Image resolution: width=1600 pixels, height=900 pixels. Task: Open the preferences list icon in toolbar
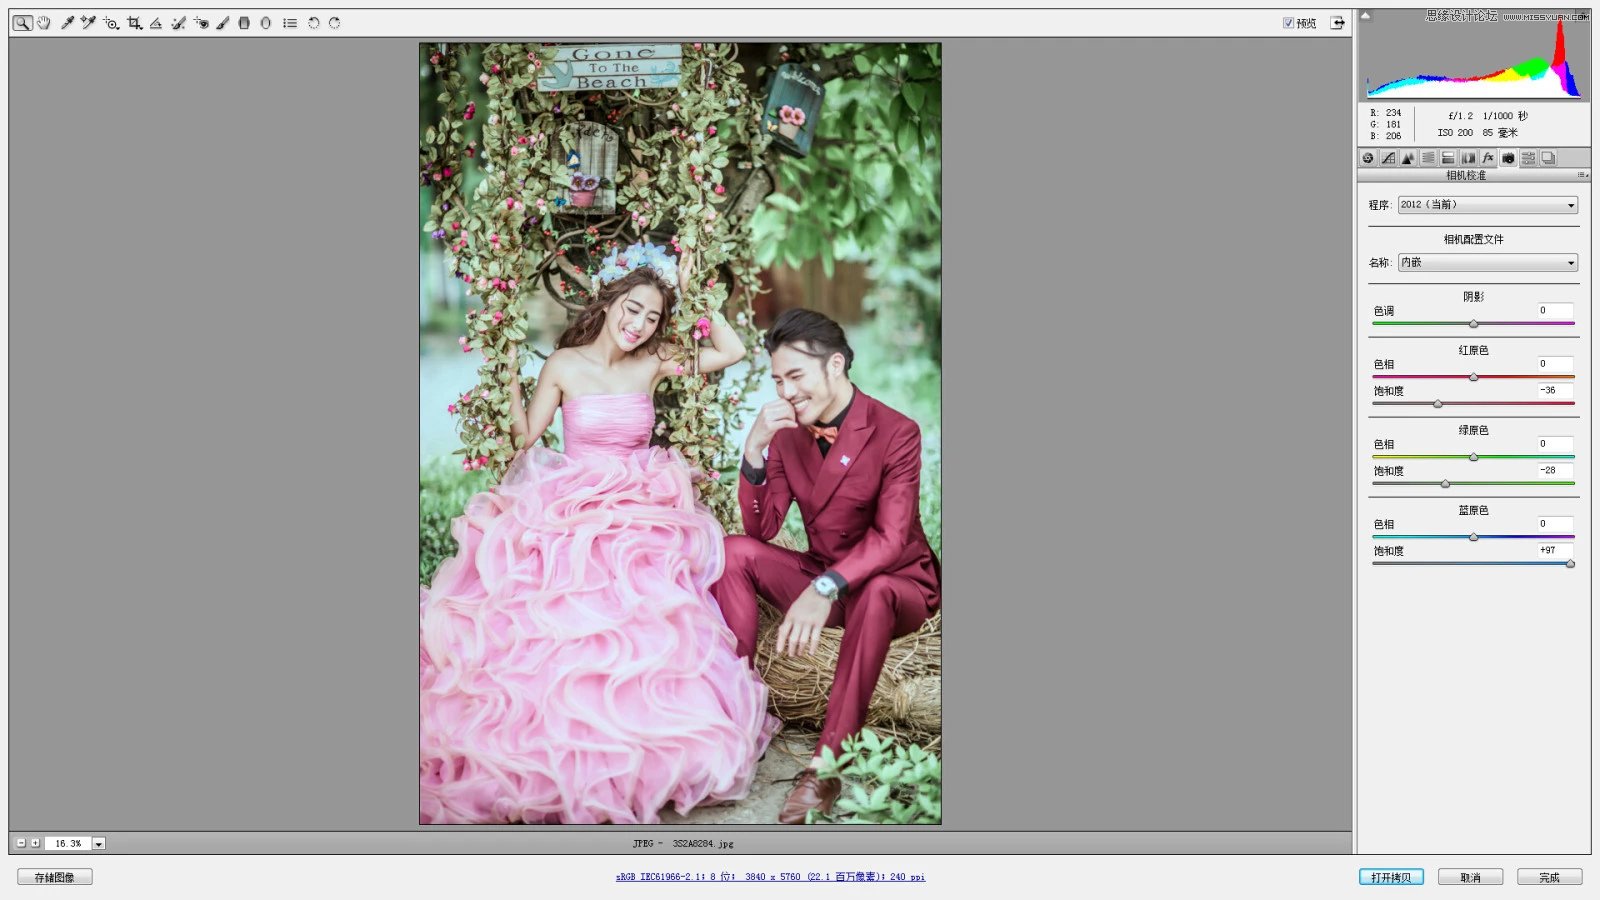pos(290,22)
